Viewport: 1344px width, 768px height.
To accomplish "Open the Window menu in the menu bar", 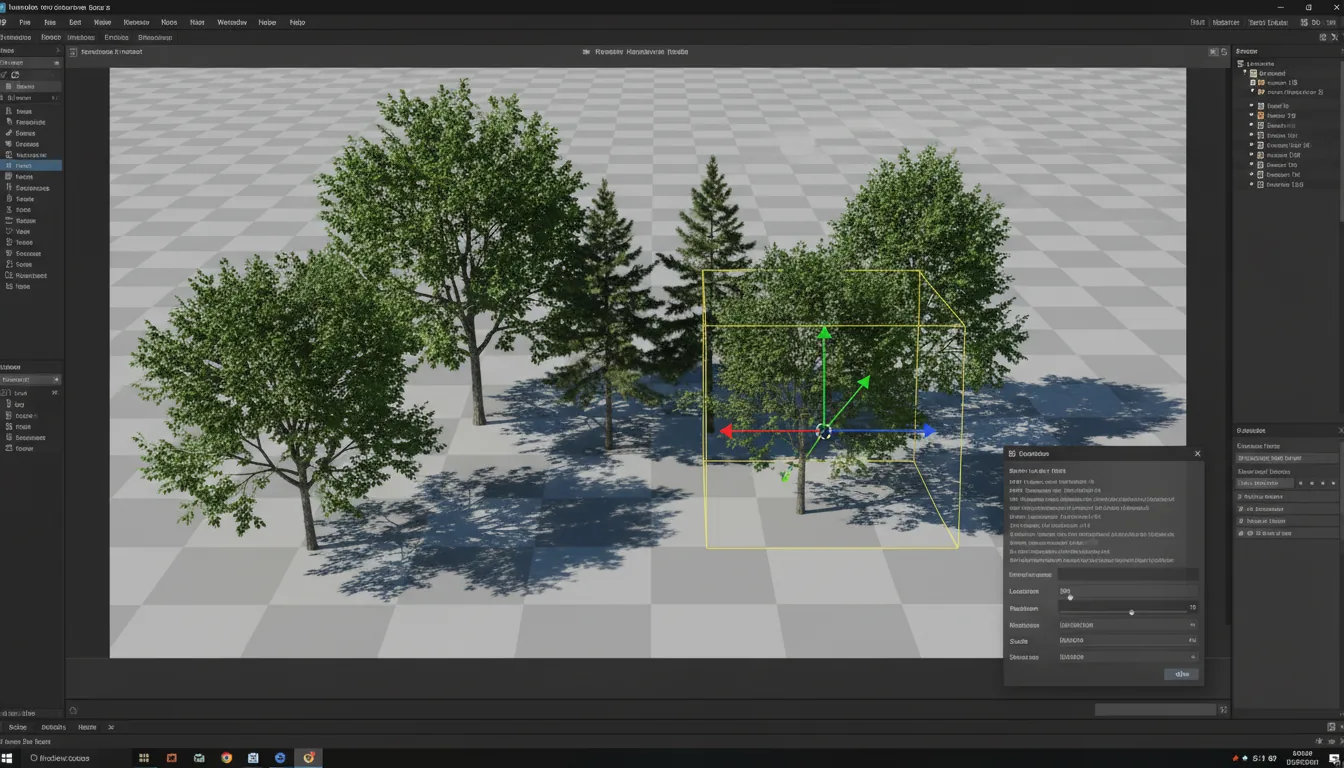I will pyautogui.click(x=232, y=22).
